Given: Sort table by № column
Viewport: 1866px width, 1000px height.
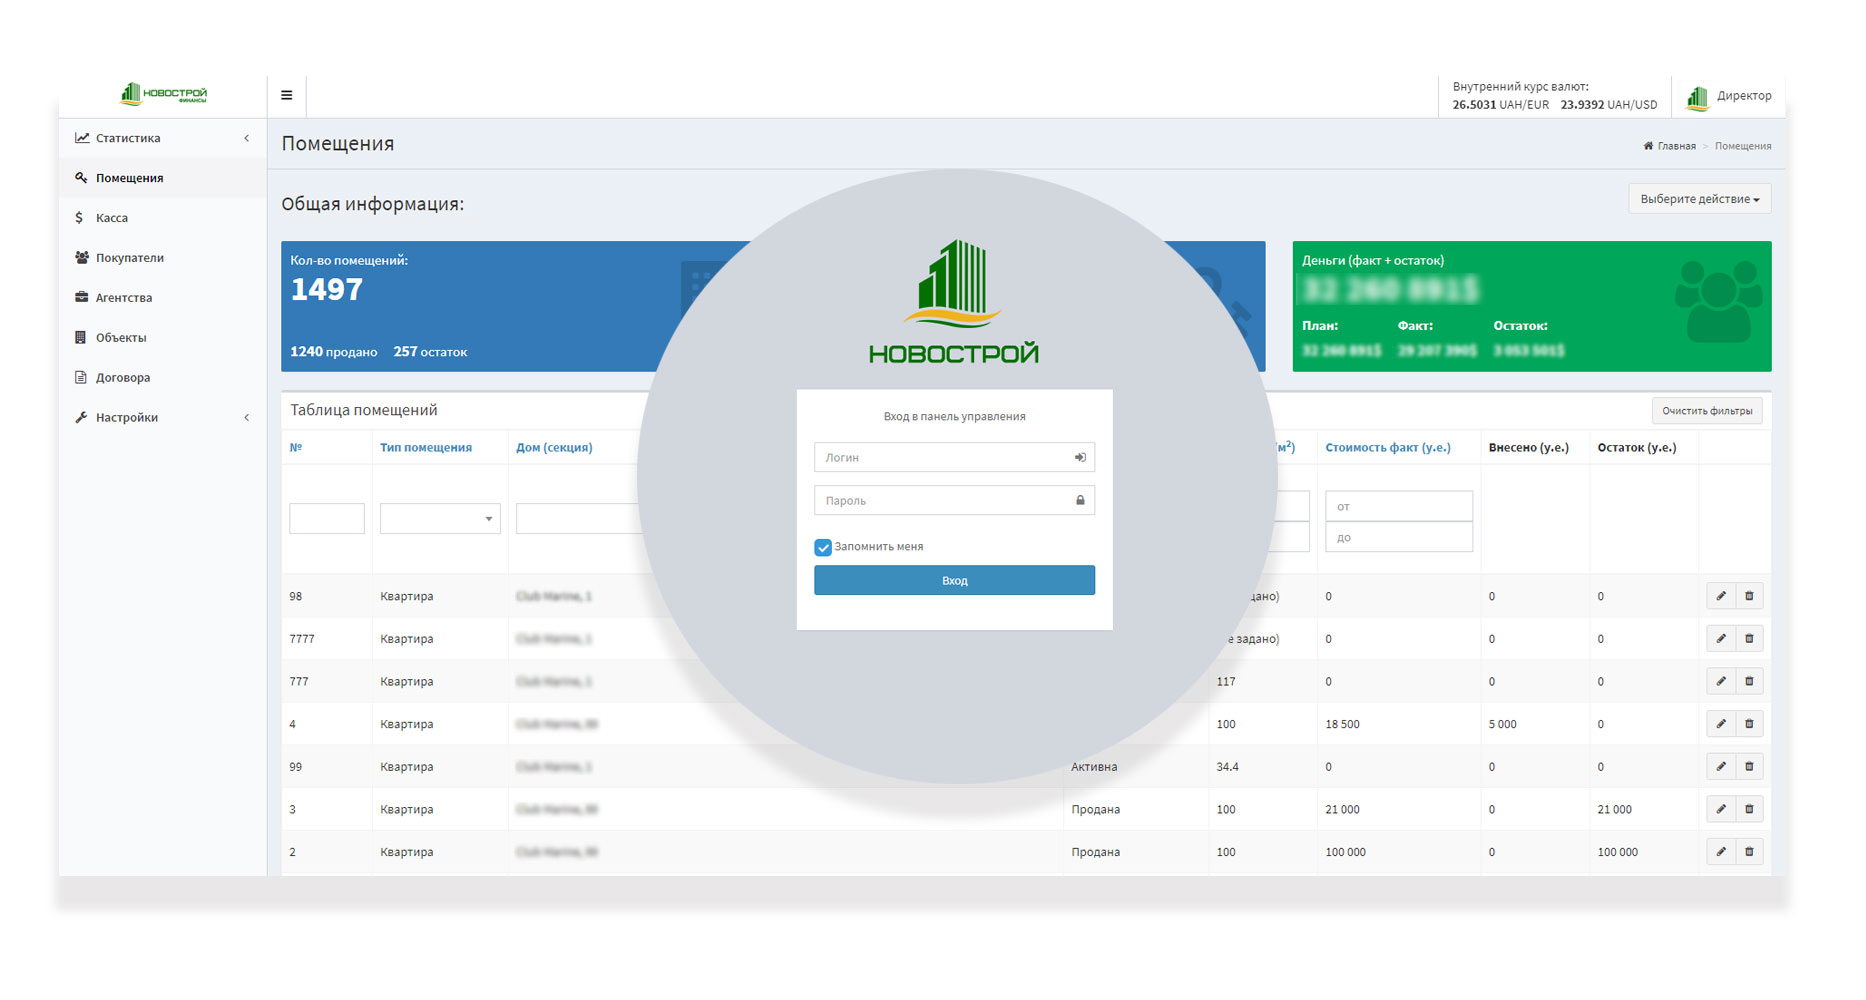Looking at the screenshot, I should pos(296,448).
